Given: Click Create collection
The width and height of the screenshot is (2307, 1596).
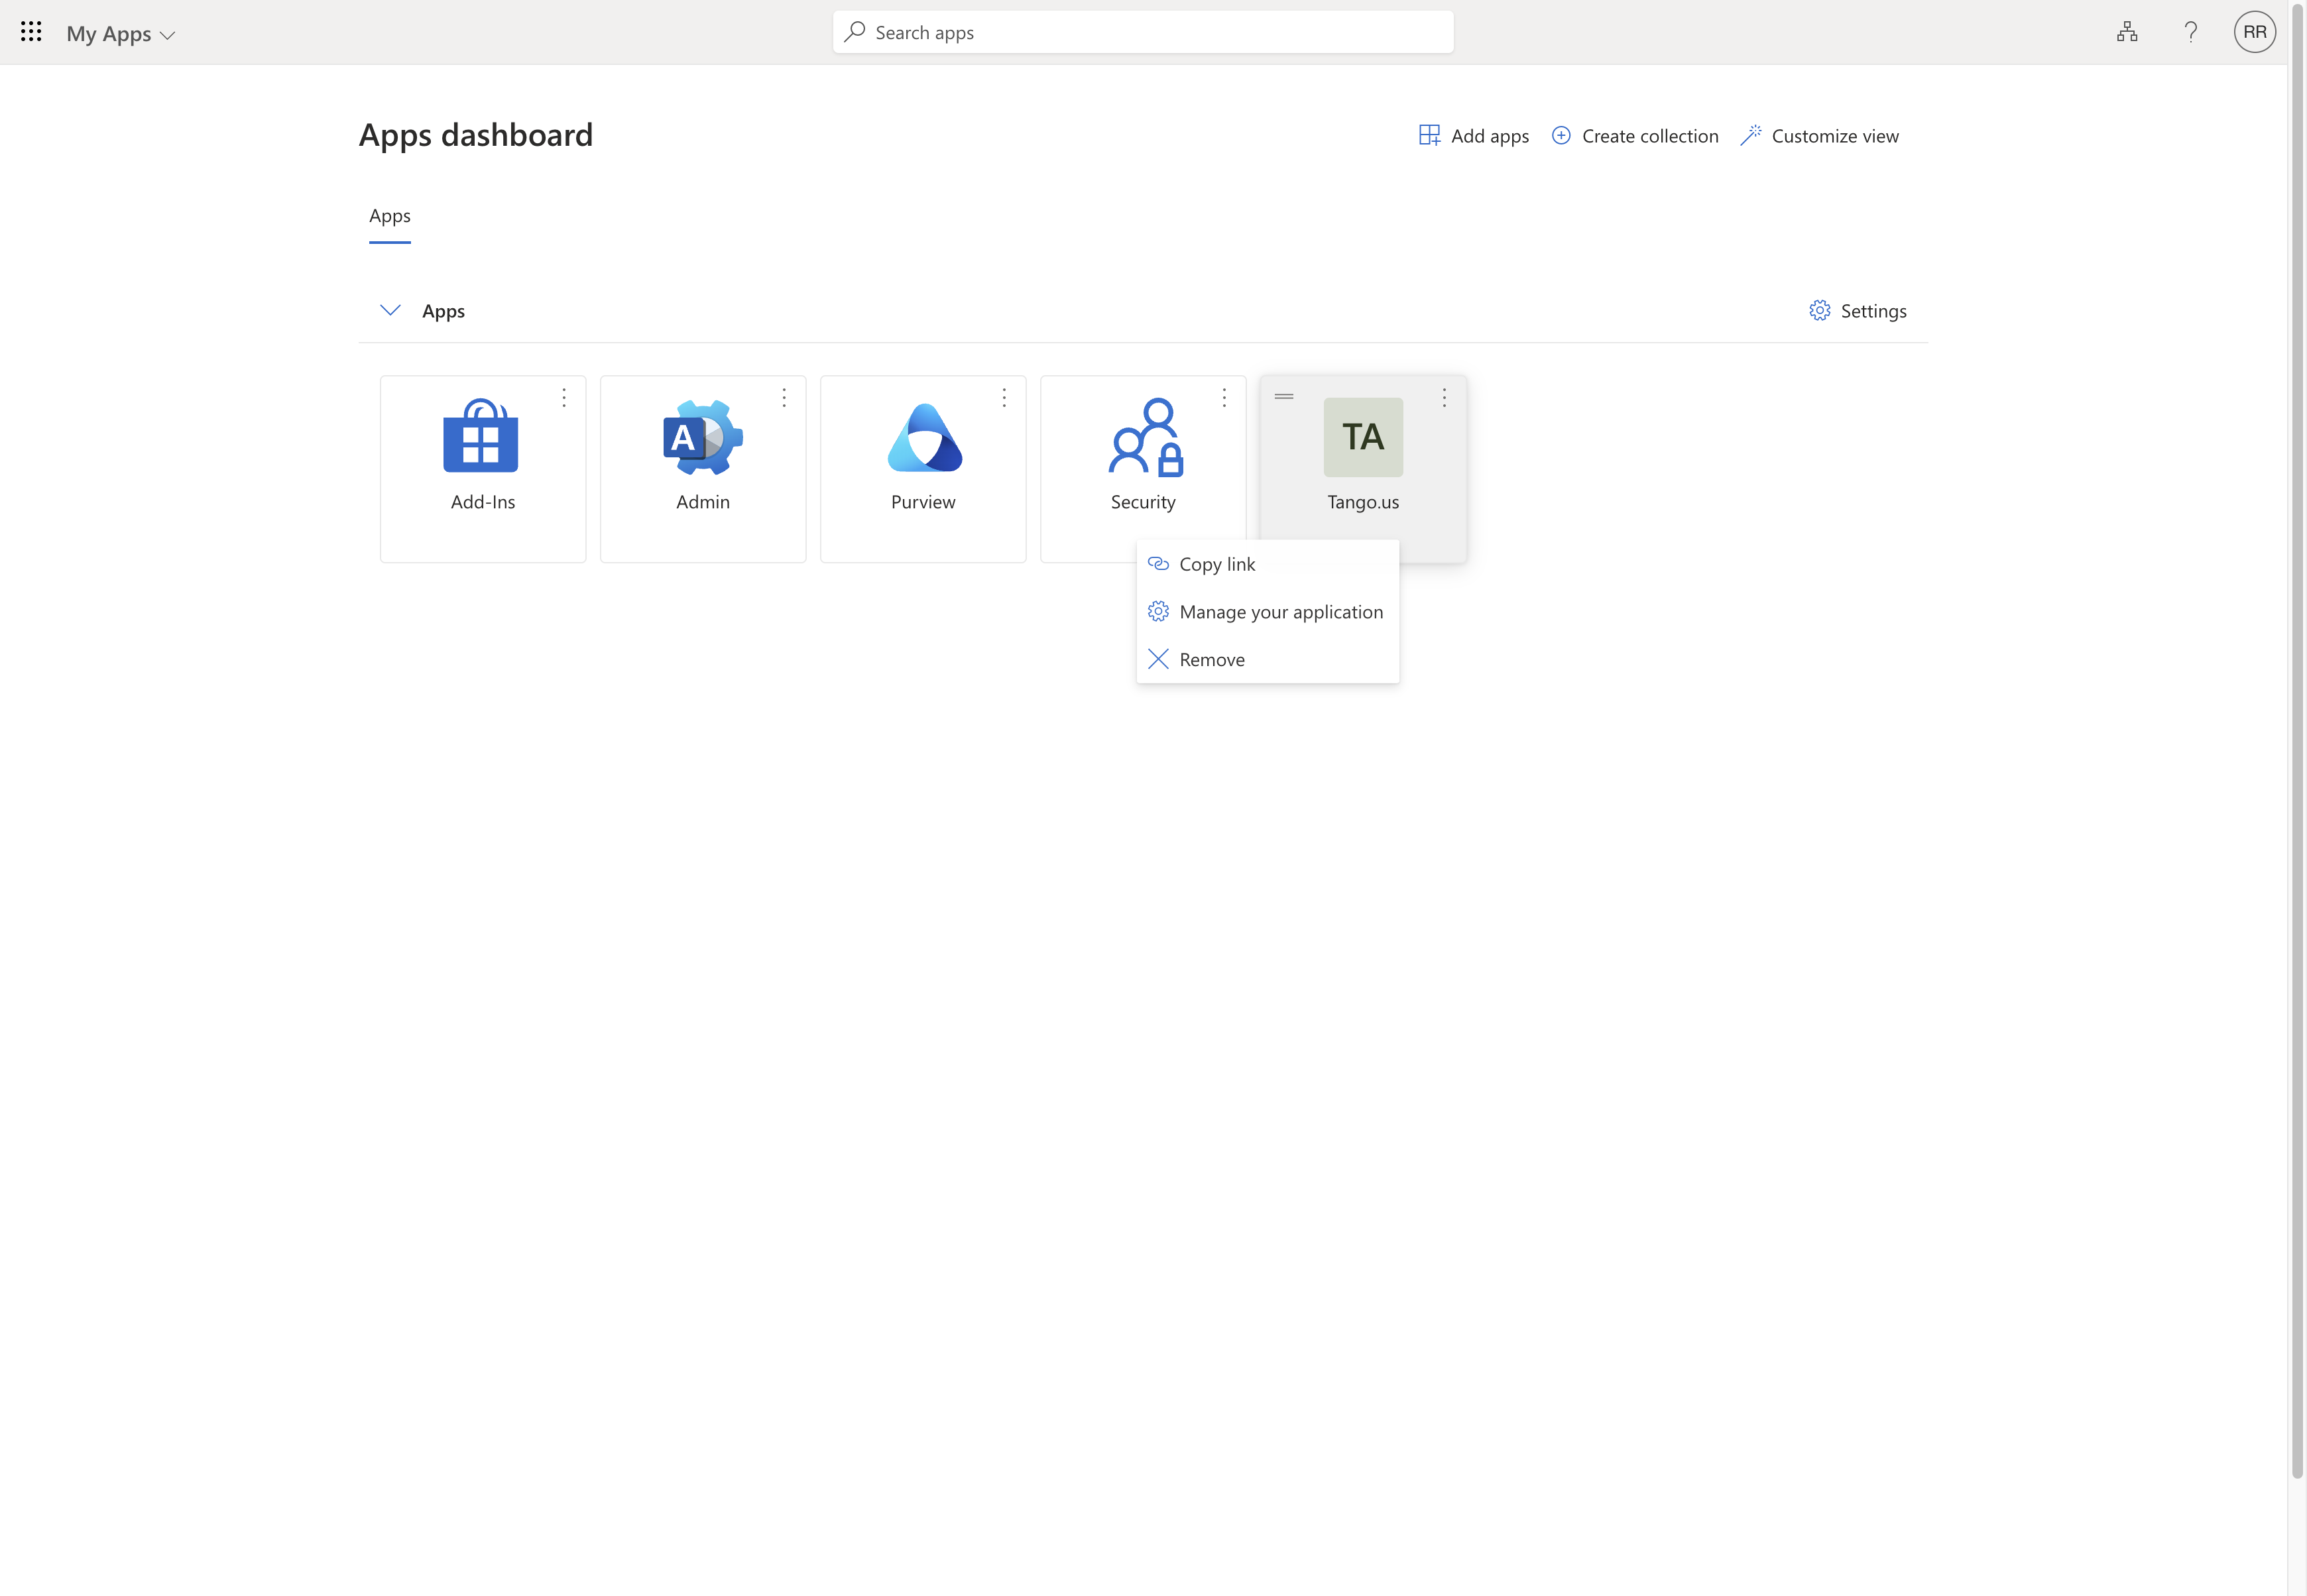Looking at the screenshot, I should tap(1635, 135).
